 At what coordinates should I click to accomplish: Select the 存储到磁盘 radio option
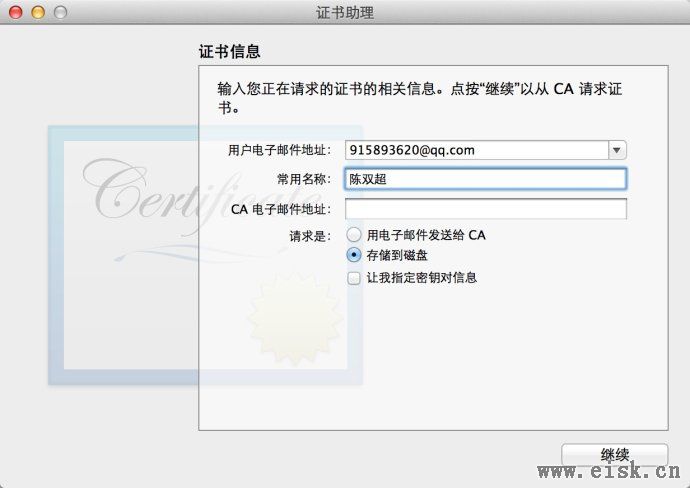[354, 255]
